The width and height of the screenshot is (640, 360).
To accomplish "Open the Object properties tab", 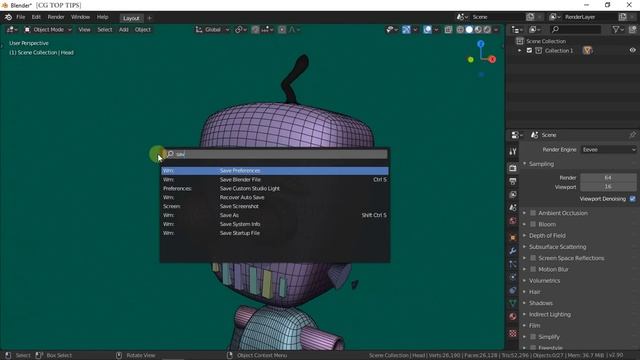I will pyautogui.click(x=513, y=238).
